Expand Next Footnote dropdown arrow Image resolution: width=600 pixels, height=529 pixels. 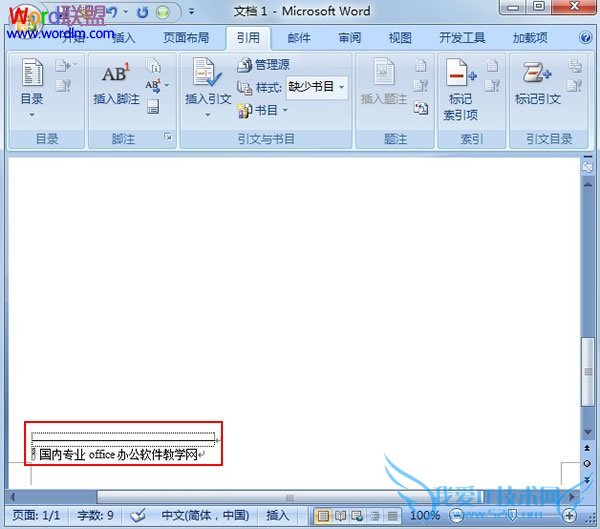(167, 85)
